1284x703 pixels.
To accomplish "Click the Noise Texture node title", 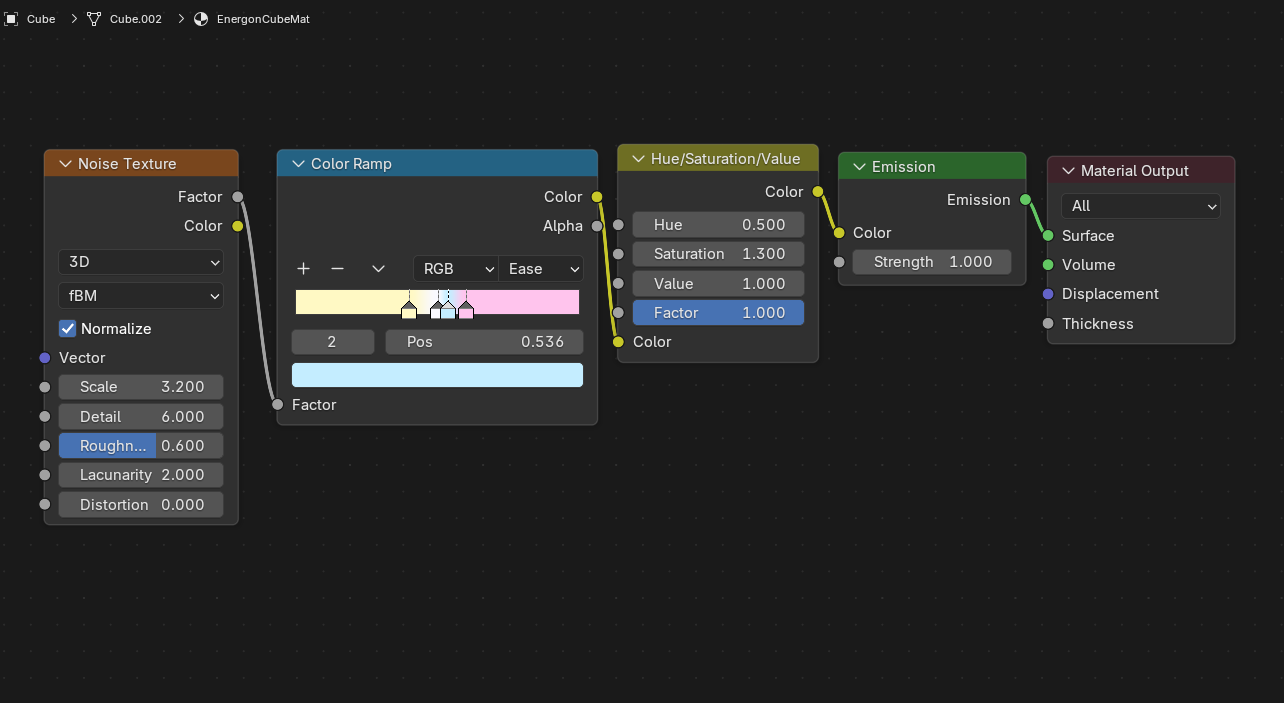I will tap(127, 164).
